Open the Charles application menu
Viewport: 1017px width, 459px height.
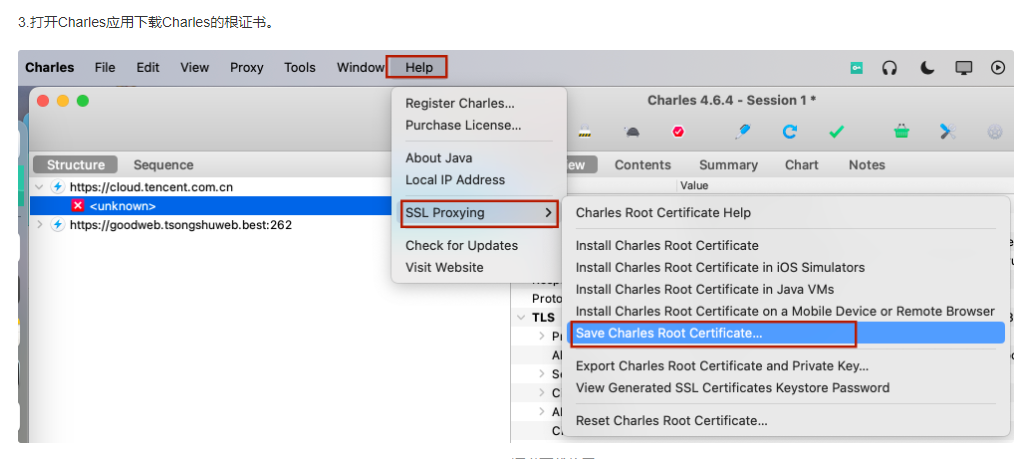point(49,67)
